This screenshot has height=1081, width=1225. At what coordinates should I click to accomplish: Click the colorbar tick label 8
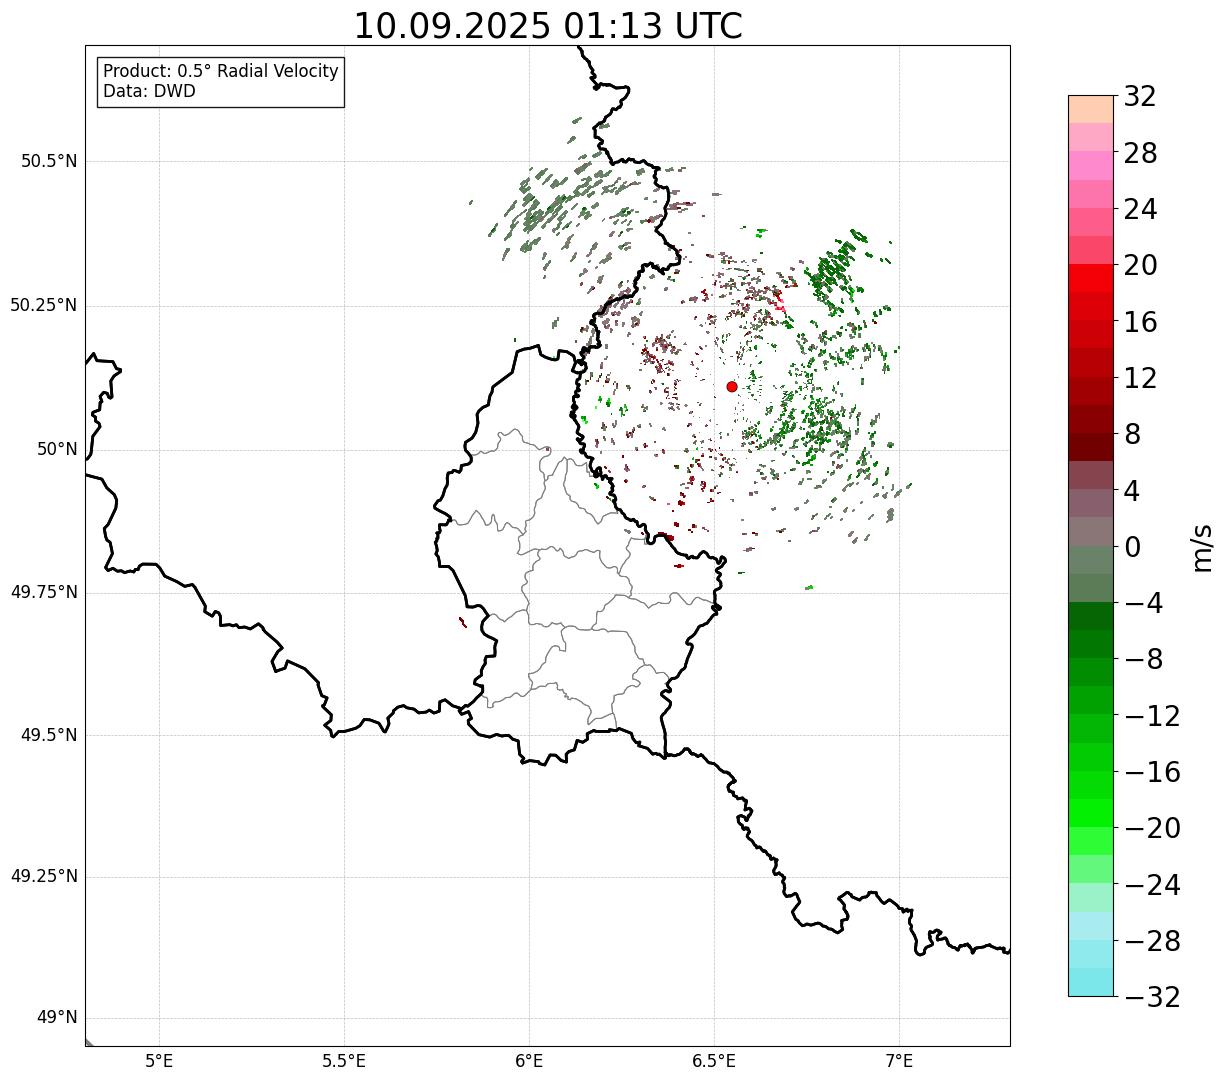tap(1132, 434)
